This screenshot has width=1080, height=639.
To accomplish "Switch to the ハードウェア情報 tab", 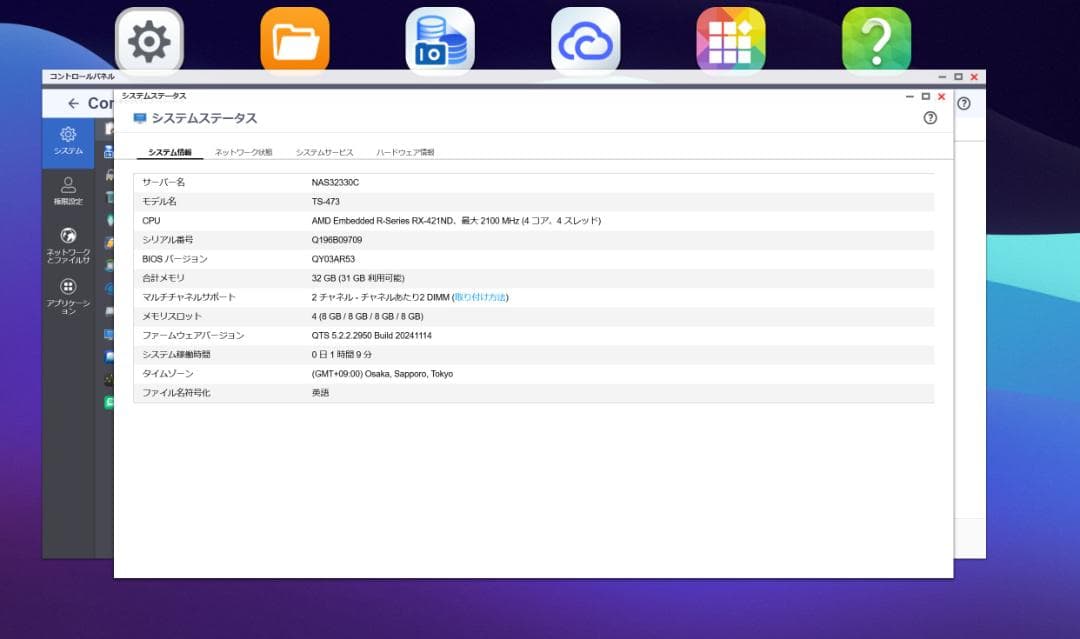I will point(407,152).
